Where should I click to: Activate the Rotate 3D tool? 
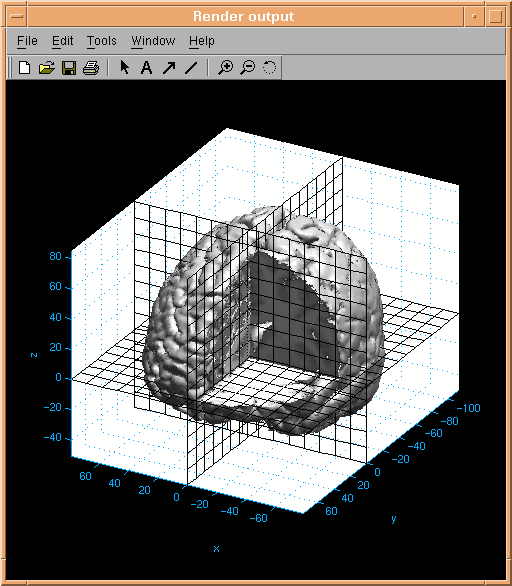[x=269, y=68]
